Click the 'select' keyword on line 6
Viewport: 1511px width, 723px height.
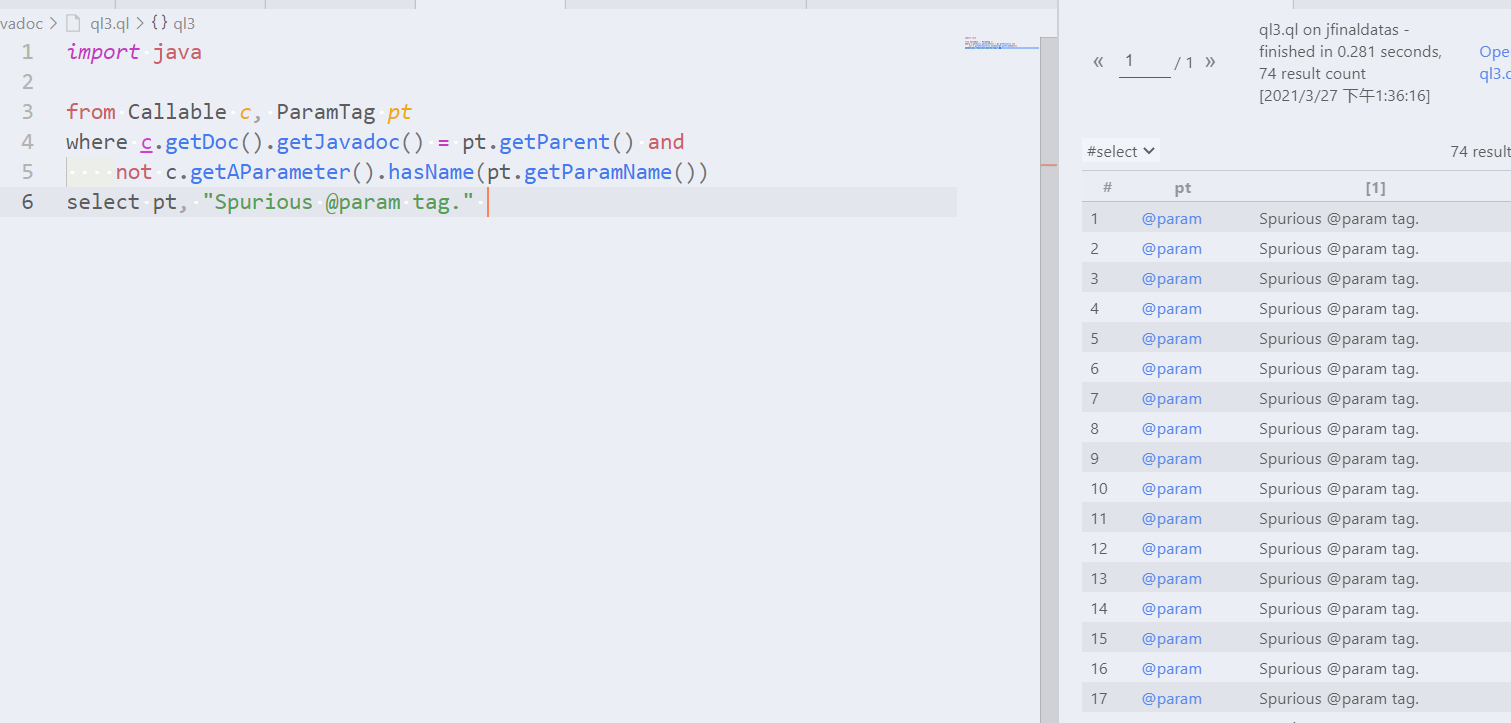point(103,202)
